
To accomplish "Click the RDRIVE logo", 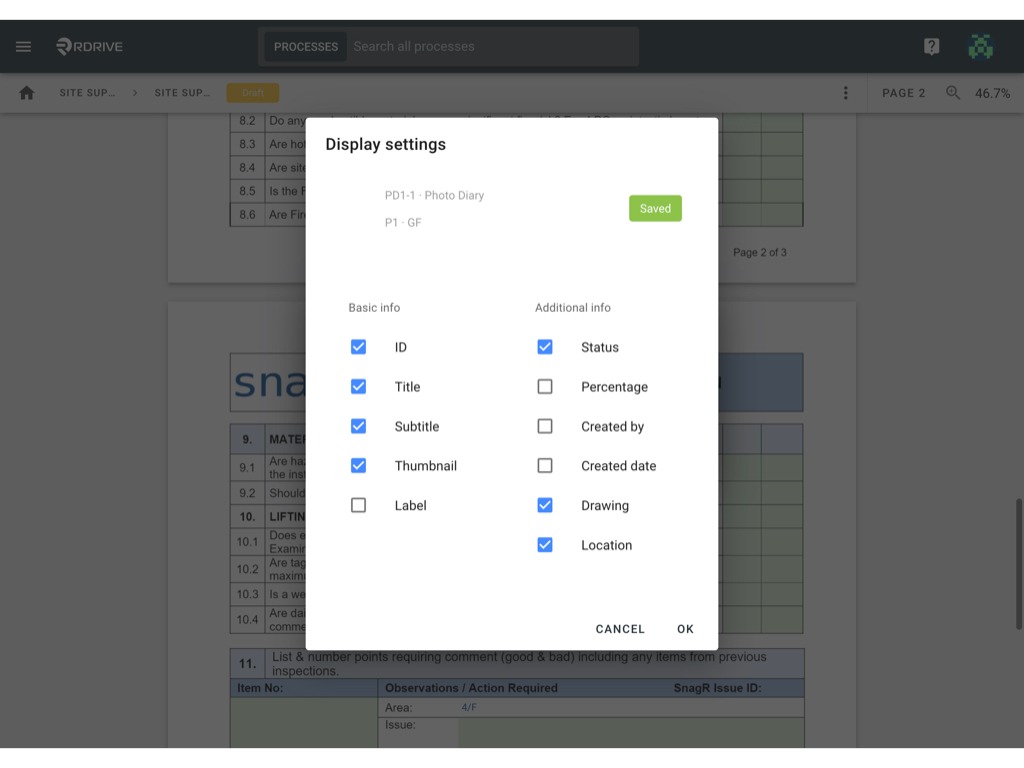I will [89, 46].
